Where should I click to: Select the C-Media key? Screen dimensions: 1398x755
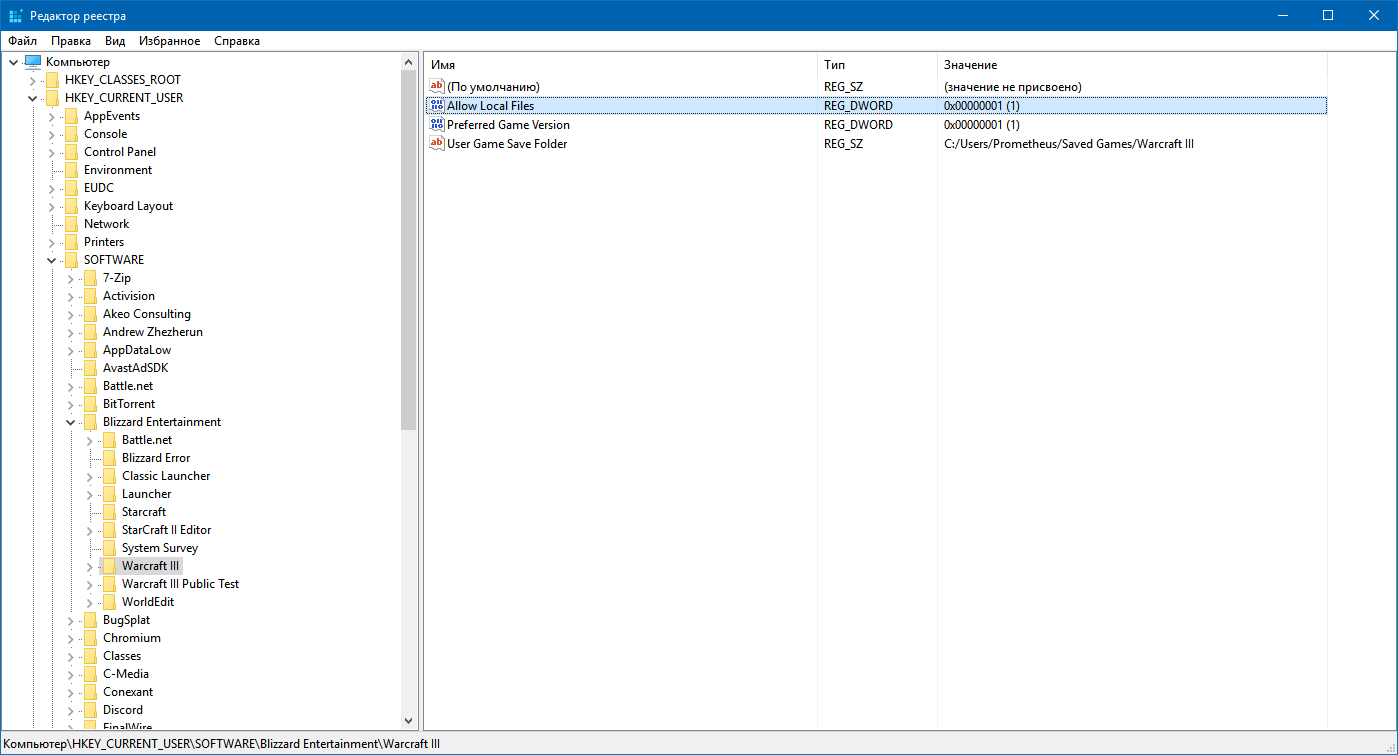click(x=126, y=674)
